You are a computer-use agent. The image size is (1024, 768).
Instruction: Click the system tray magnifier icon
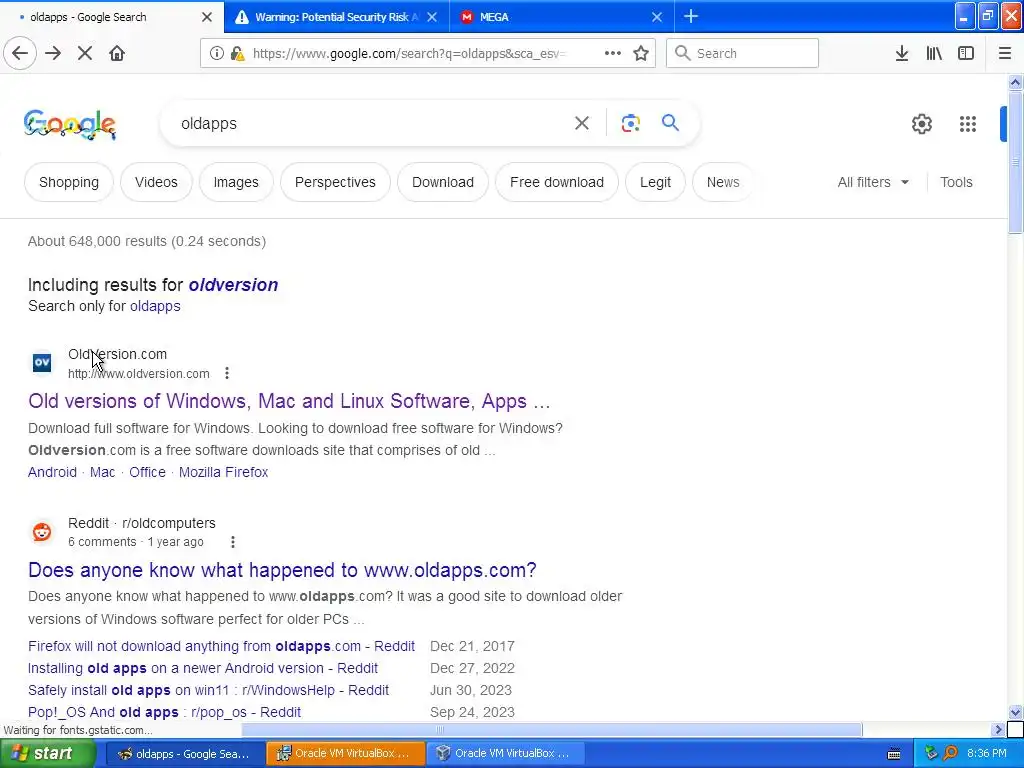tap(950, 754)
